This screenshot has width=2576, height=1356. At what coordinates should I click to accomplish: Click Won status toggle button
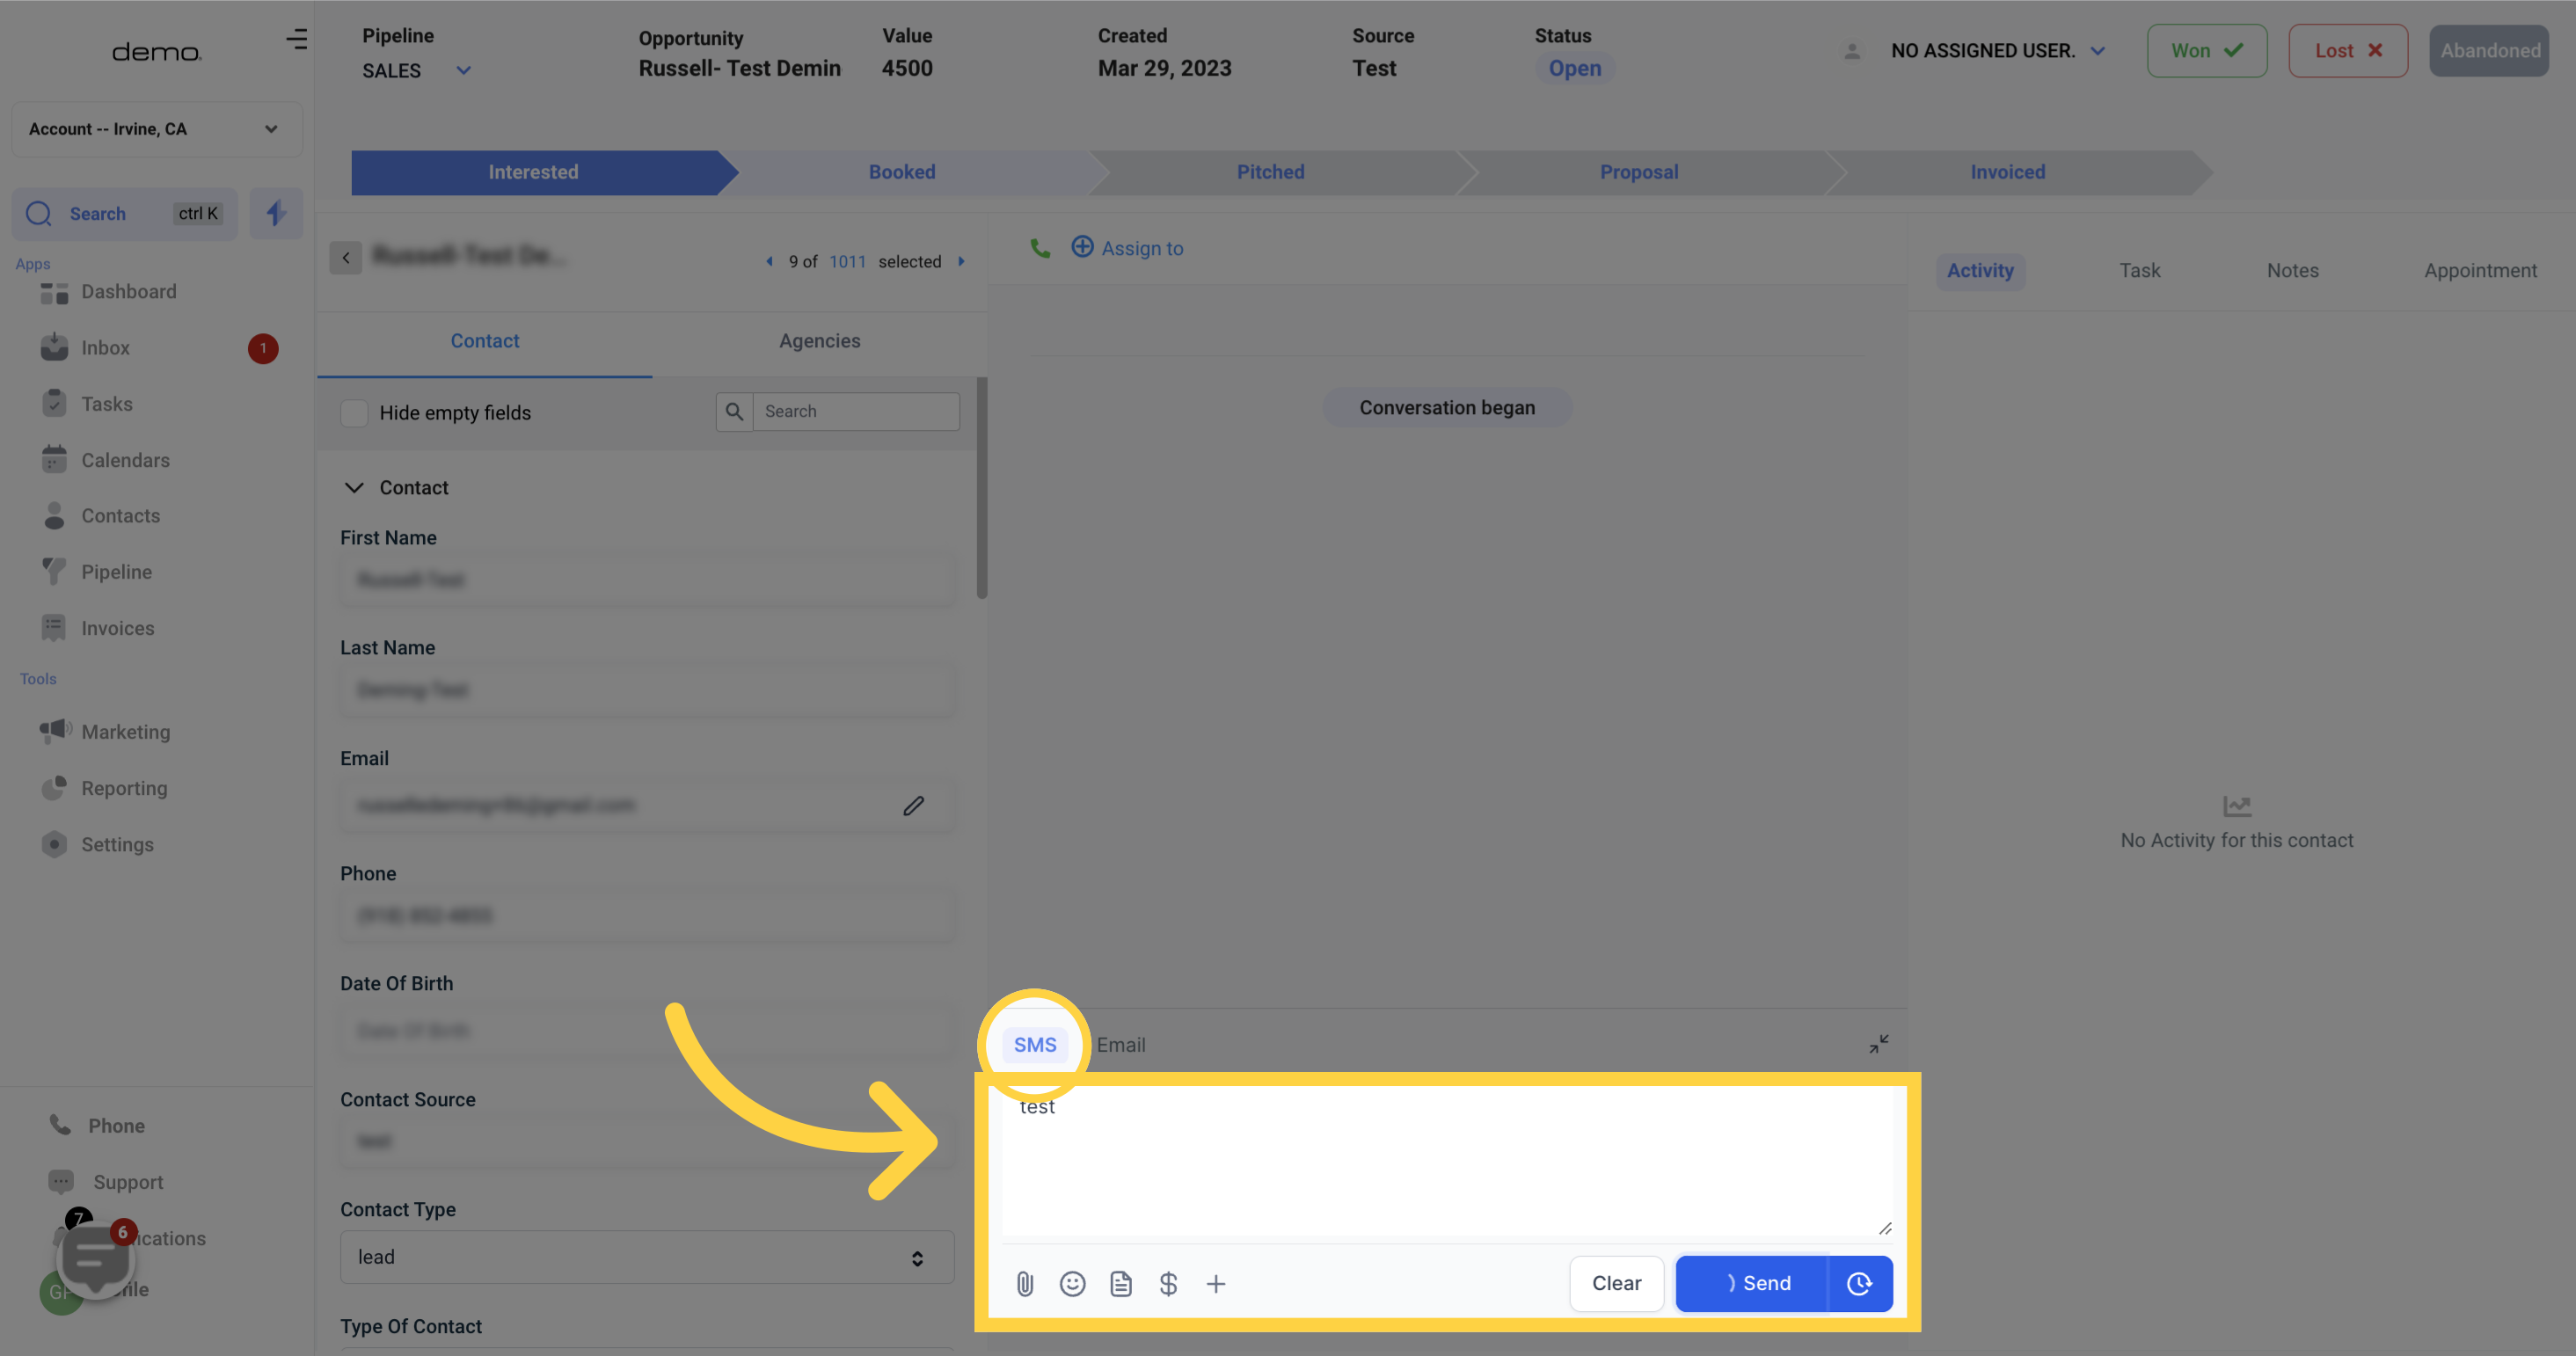click(x=2205, y=49)
